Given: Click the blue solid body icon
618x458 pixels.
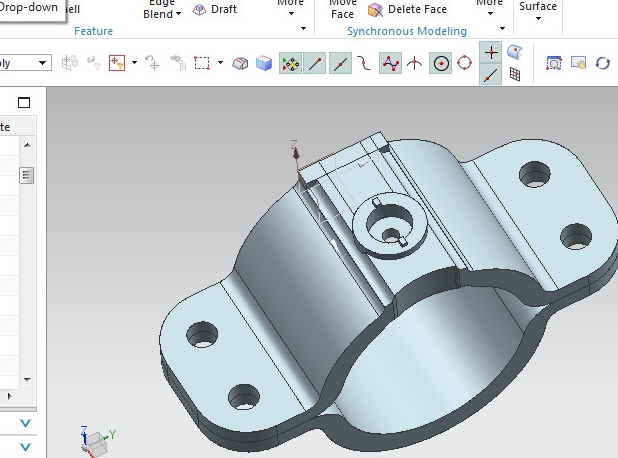Looking at the screenshot, I should [264, 63].
